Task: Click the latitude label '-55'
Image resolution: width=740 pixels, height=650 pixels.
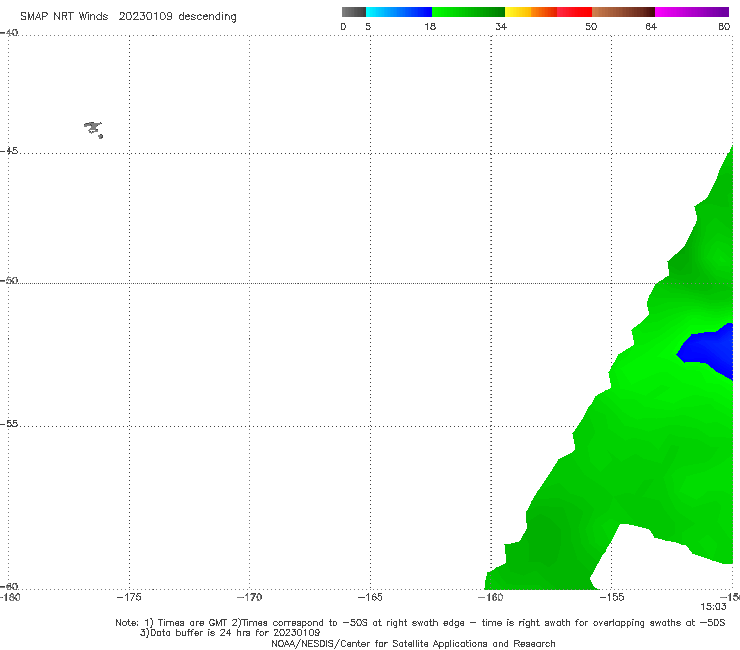Action: pos(9,423)
